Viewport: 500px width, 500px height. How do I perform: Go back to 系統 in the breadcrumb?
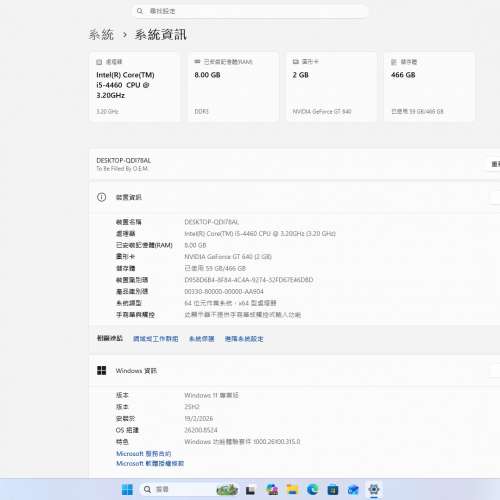click(x=101, y=34)
